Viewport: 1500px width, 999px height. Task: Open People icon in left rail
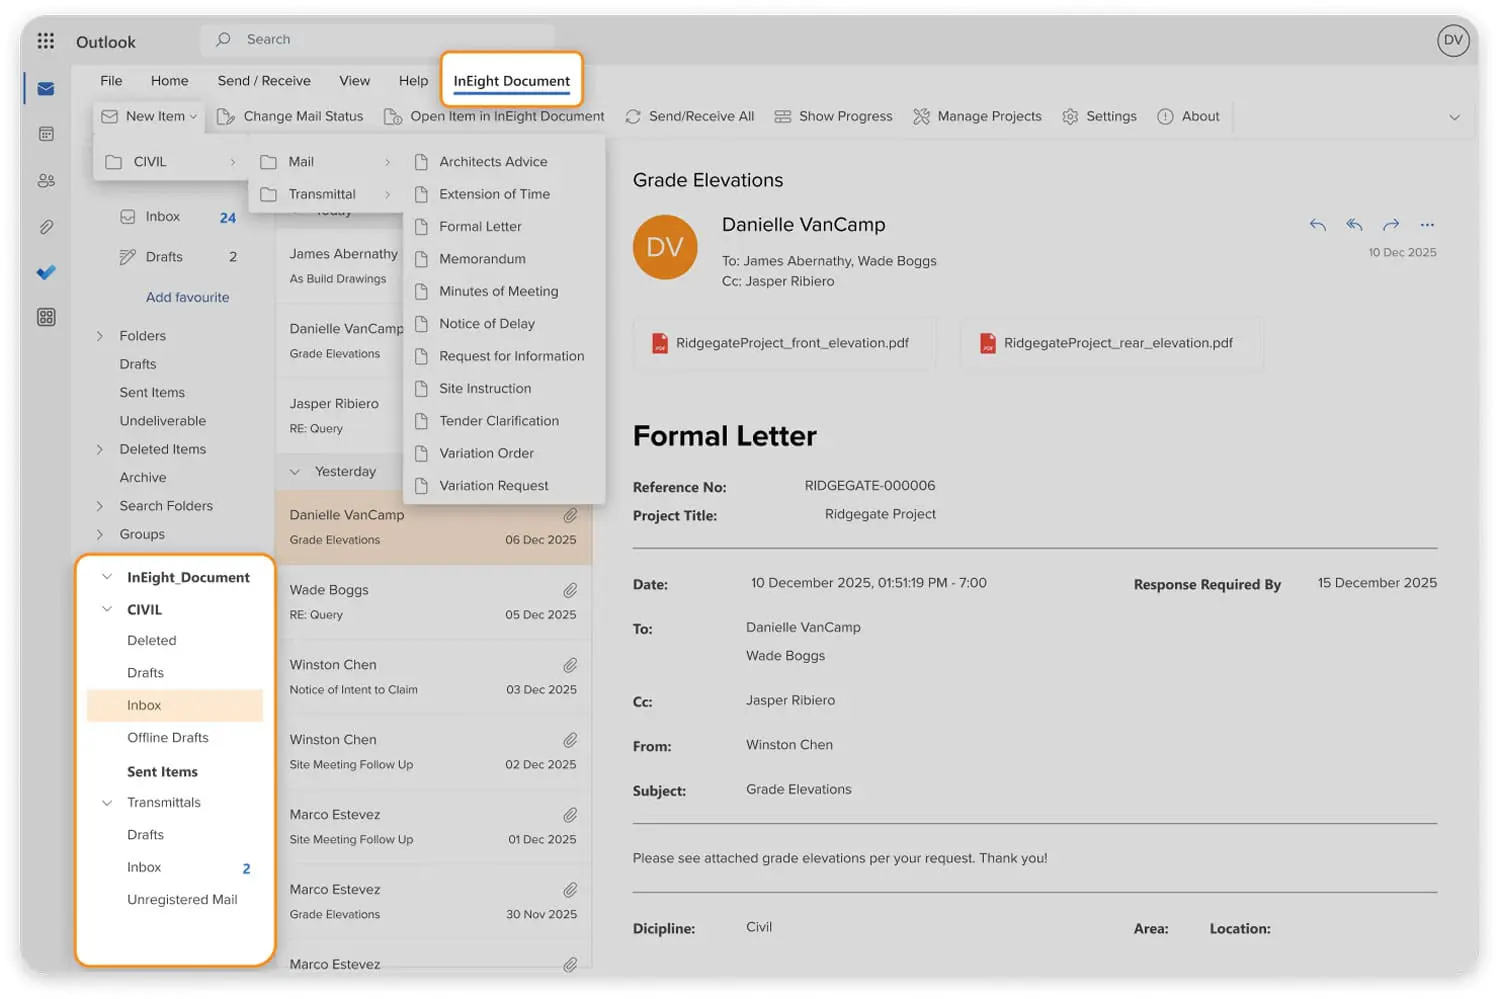click(x=46, y=181)
